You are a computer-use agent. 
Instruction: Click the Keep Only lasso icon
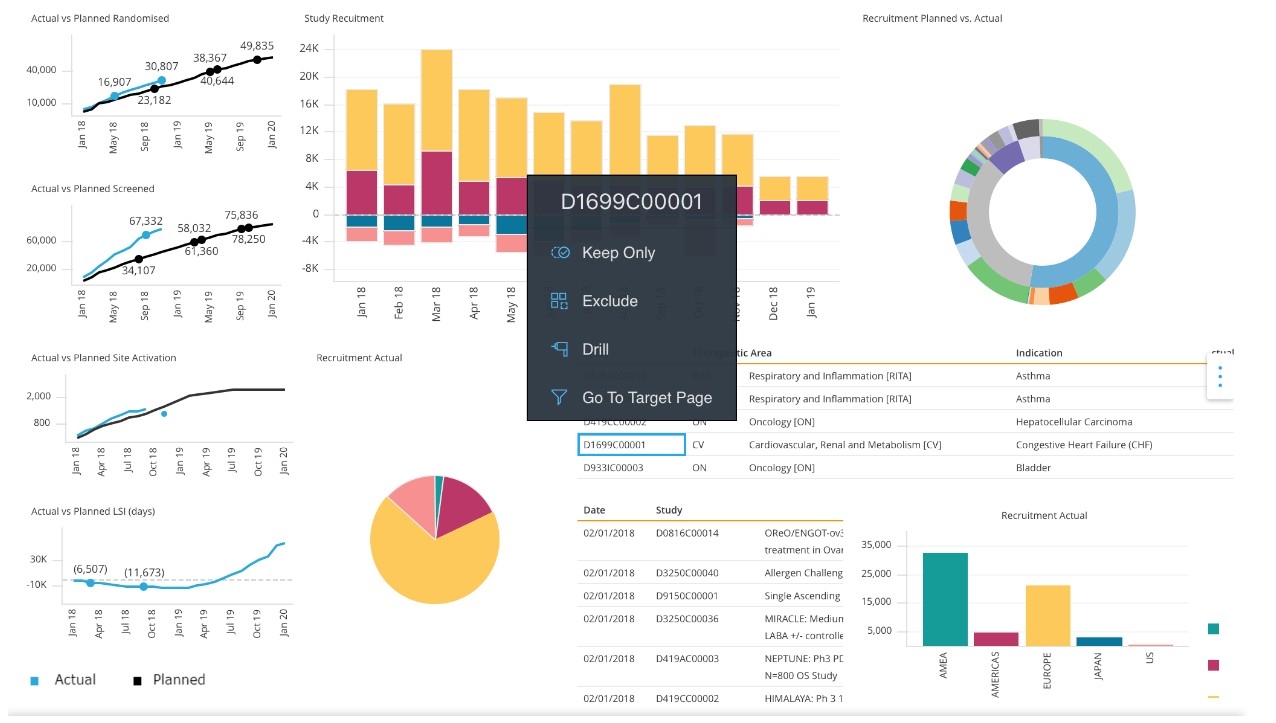coord(560,253)
